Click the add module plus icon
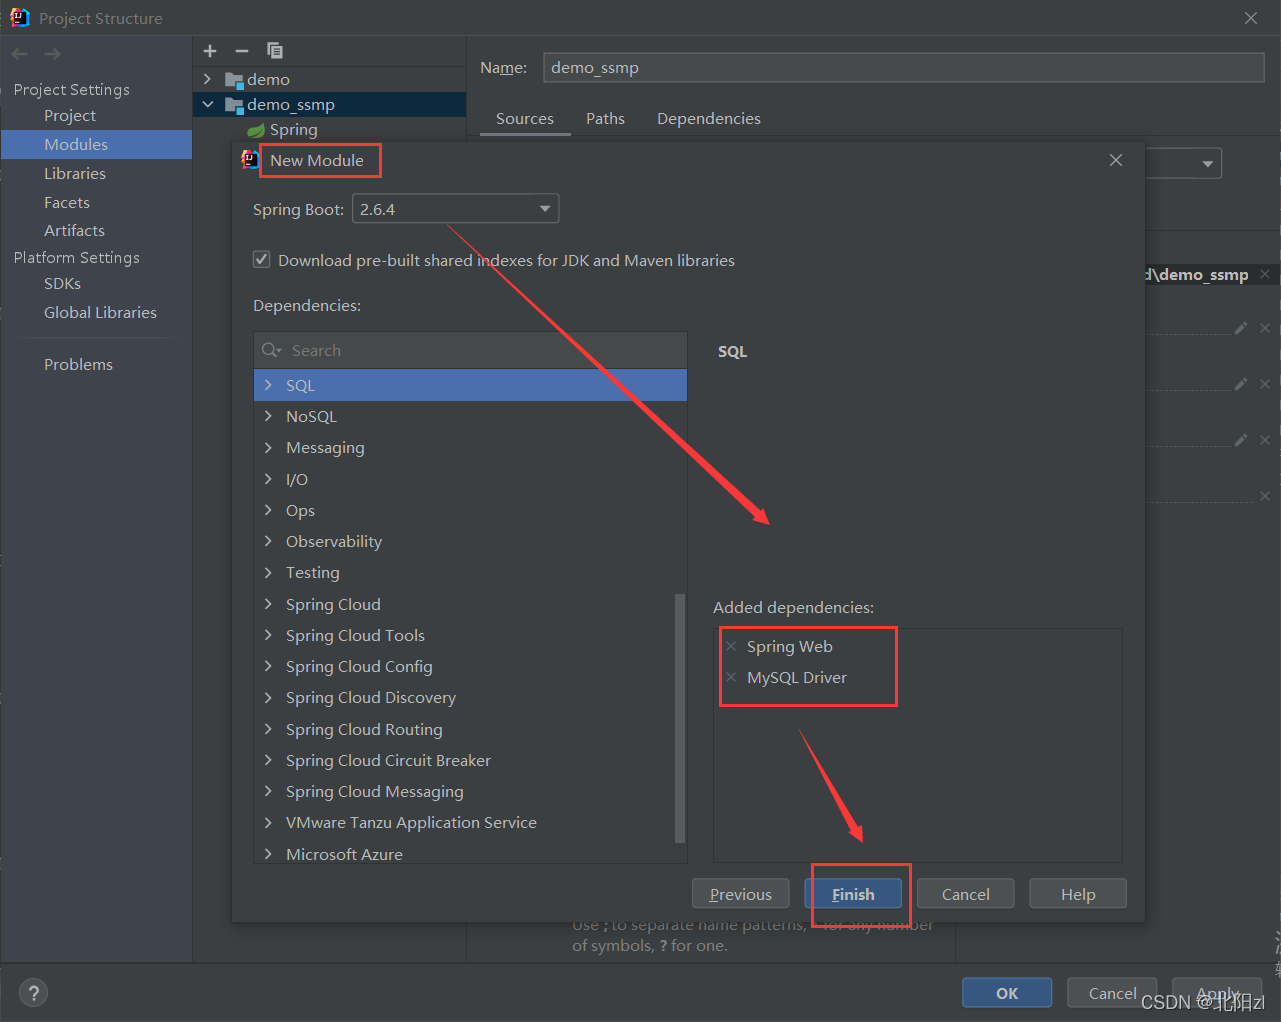The height and width of the screenshot is (1022, 1281). 210,51
